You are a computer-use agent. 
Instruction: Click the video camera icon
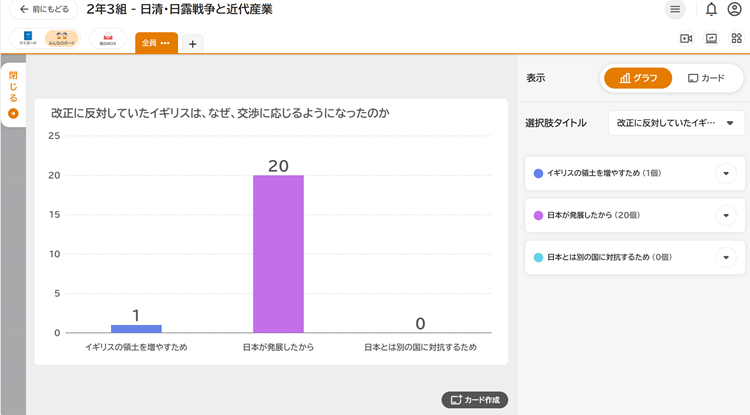686,39
